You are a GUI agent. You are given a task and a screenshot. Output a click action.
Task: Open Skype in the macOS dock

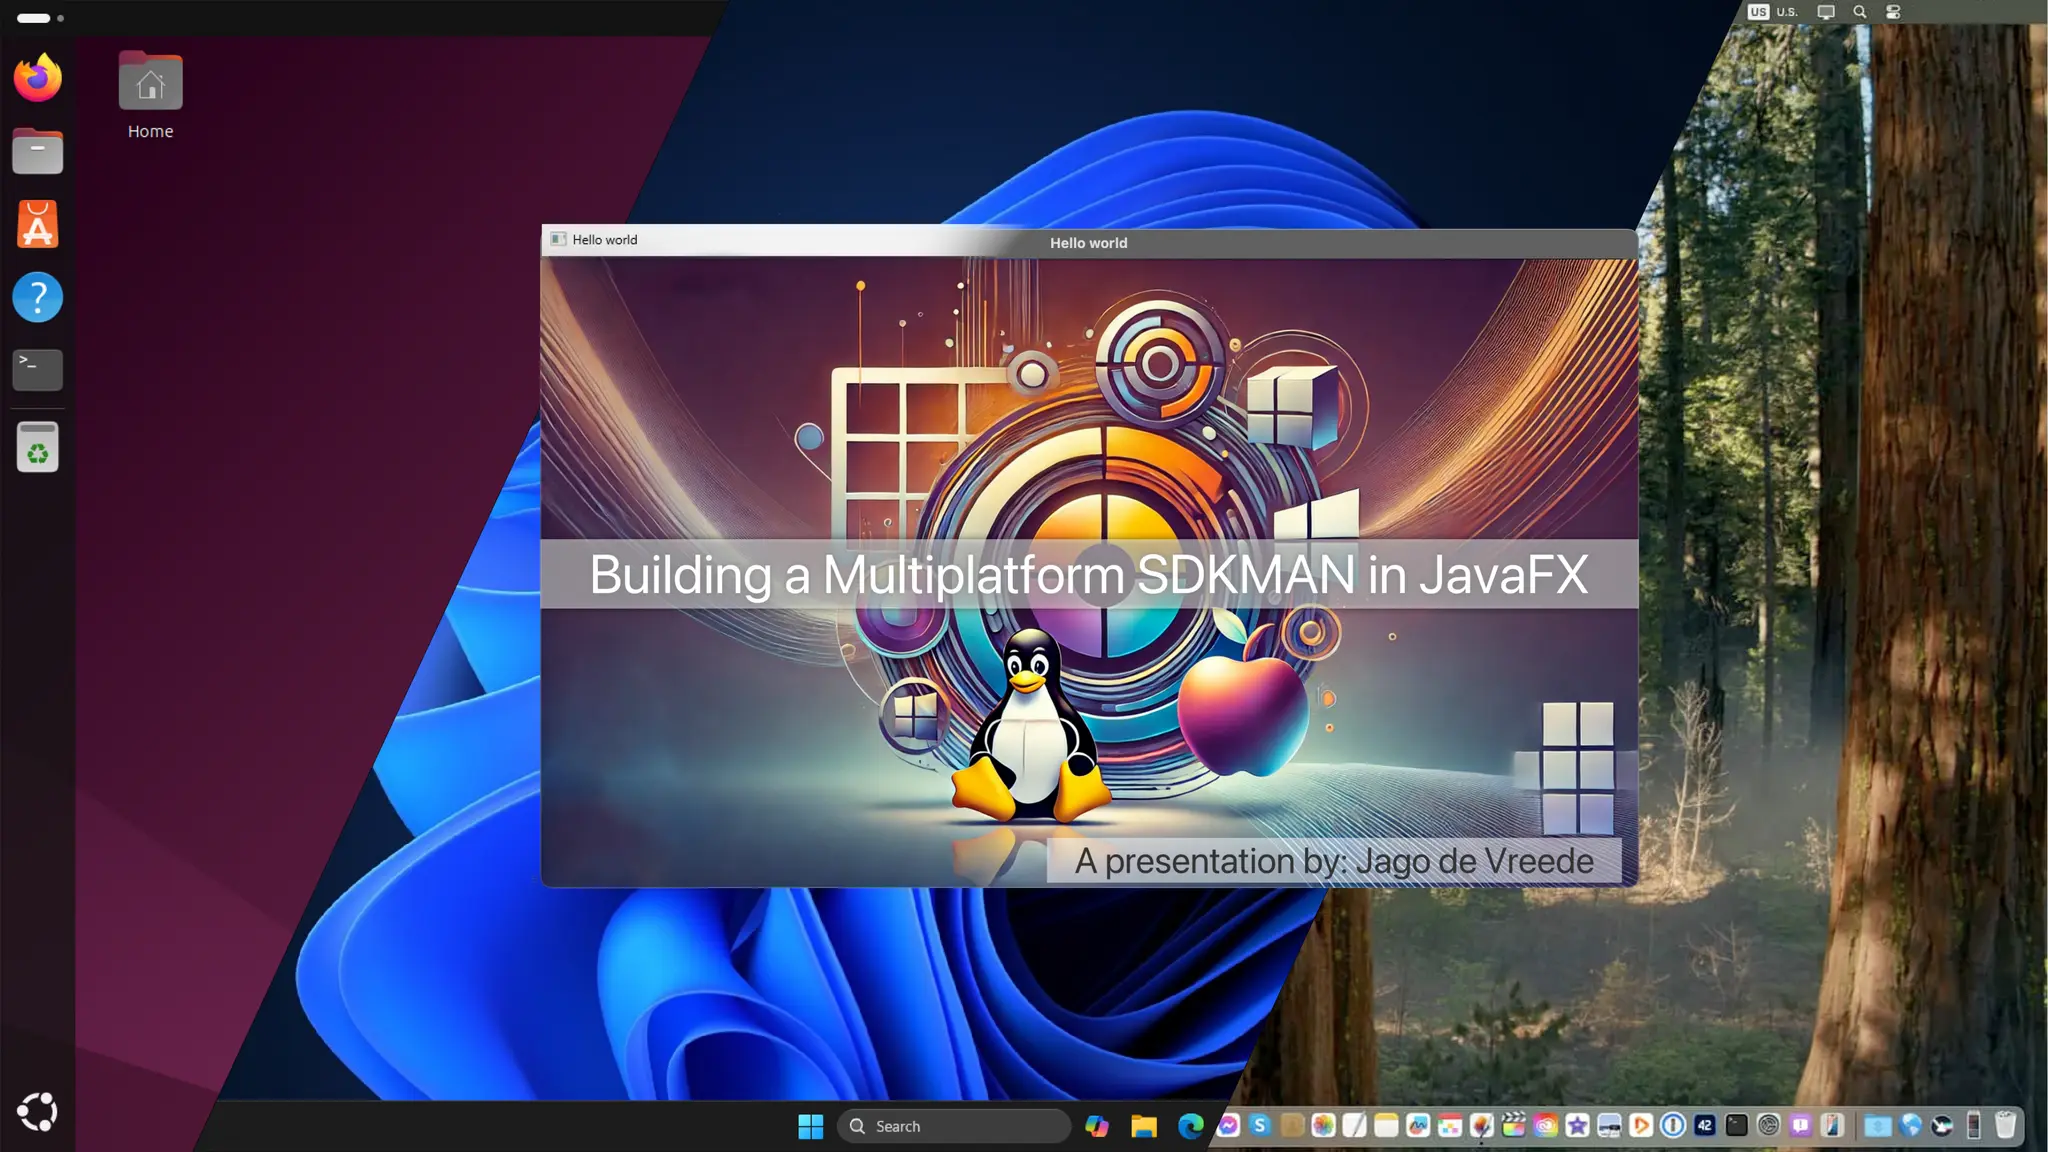[1260, 1125]
